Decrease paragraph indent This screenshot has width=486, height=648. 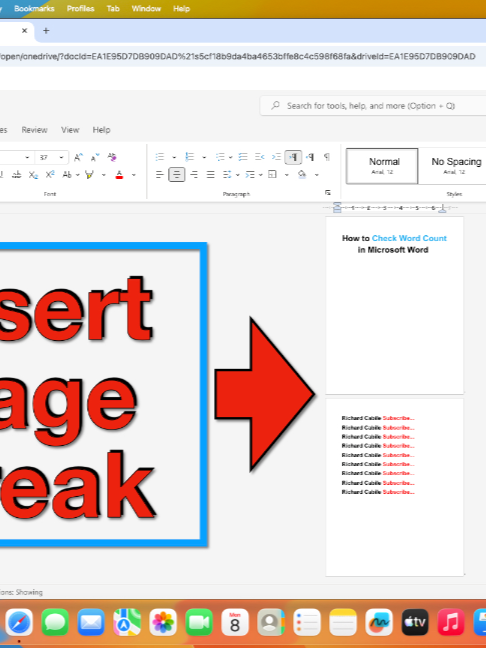pyautogui.click(x=260, y=157)
